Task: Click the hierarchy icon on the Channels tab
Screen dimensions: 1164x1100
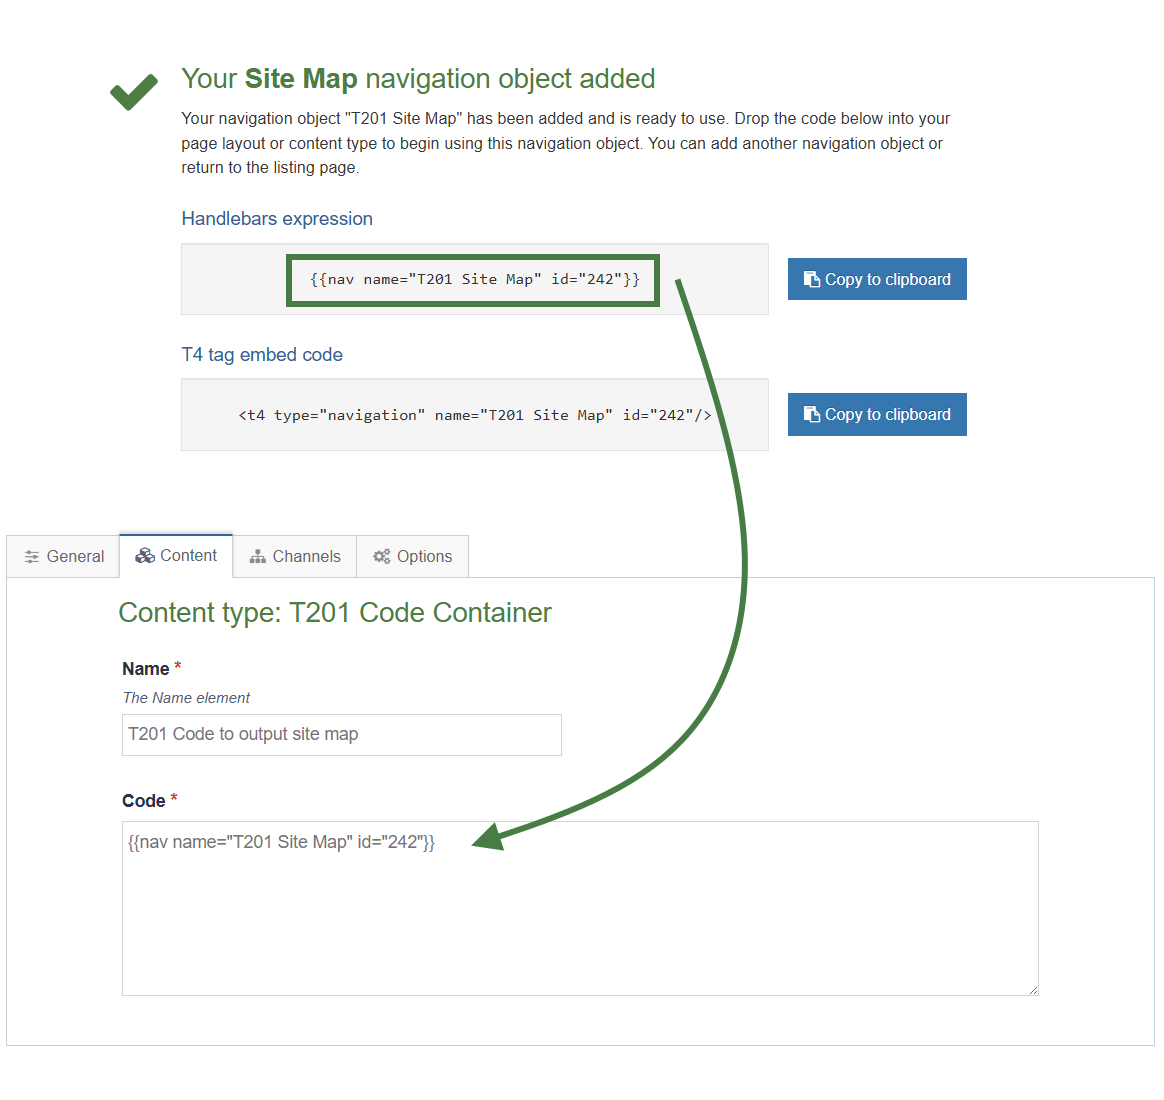Action: pyautogui.click(x=257, y=556)
